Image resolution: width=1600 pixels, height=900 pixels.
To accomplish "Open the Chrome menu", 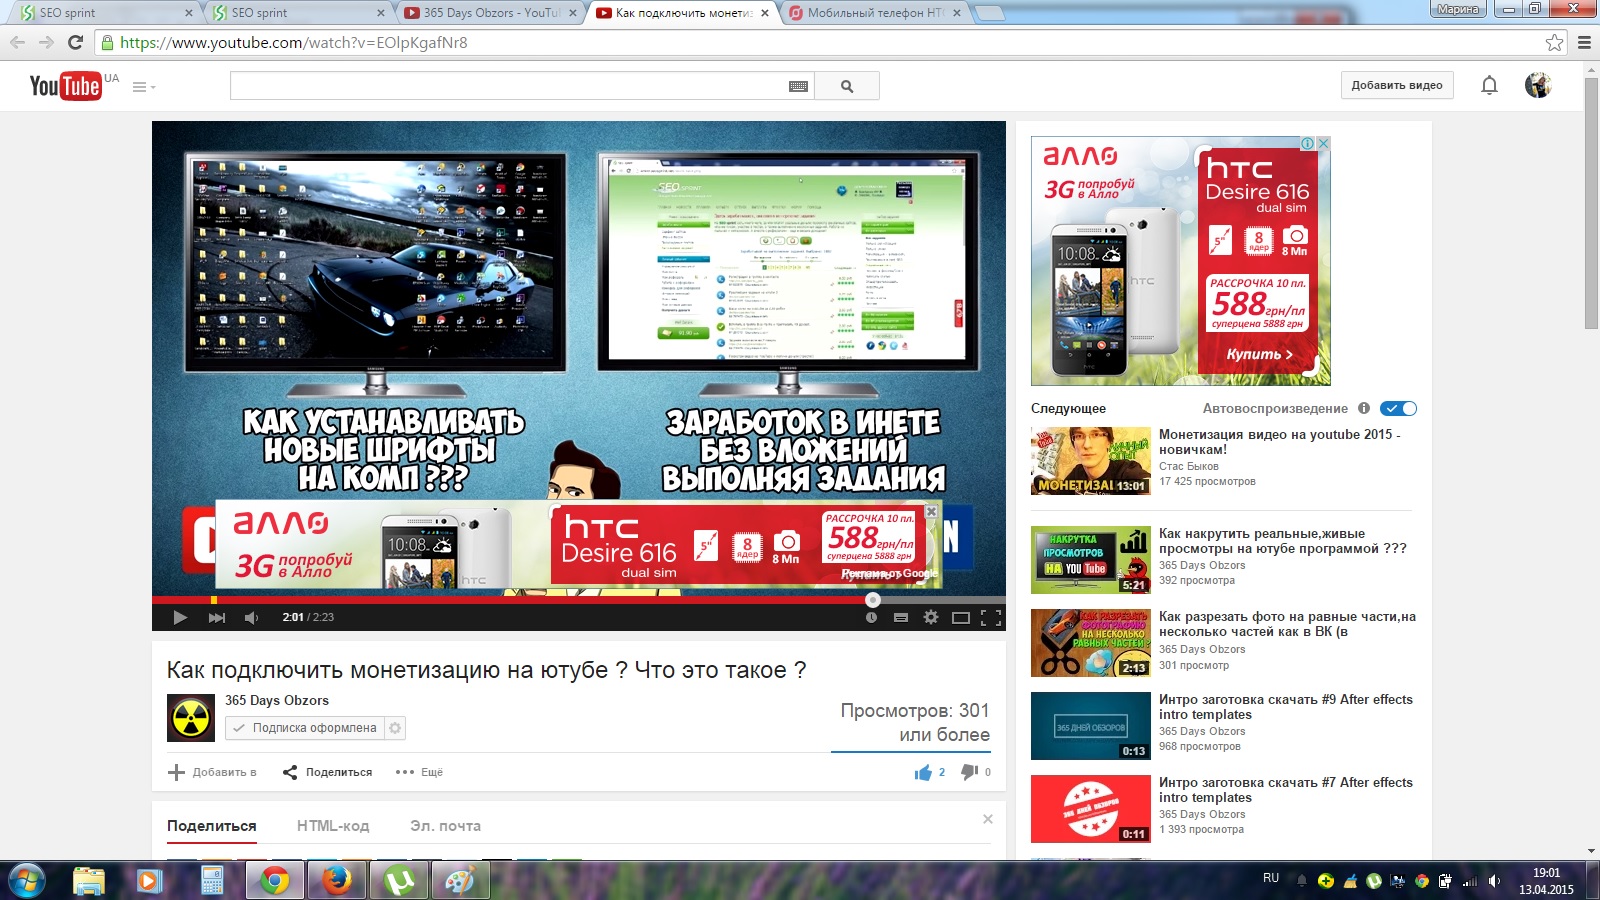I will 1584,42.
